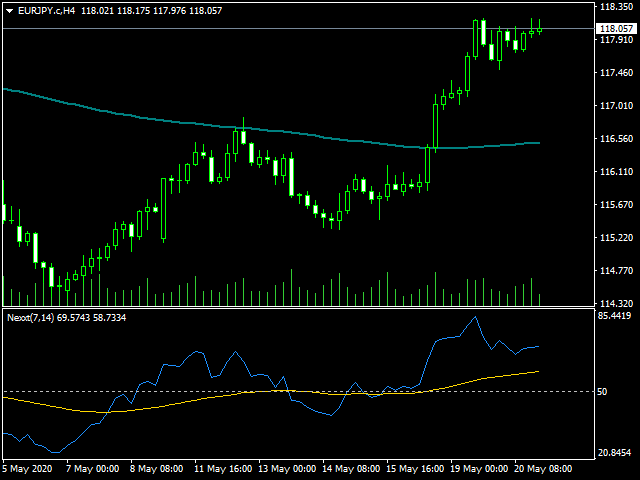Click the 11 May 16:00 time label
The height and width of the screenshot is (480, 640).
click(223, 469)
